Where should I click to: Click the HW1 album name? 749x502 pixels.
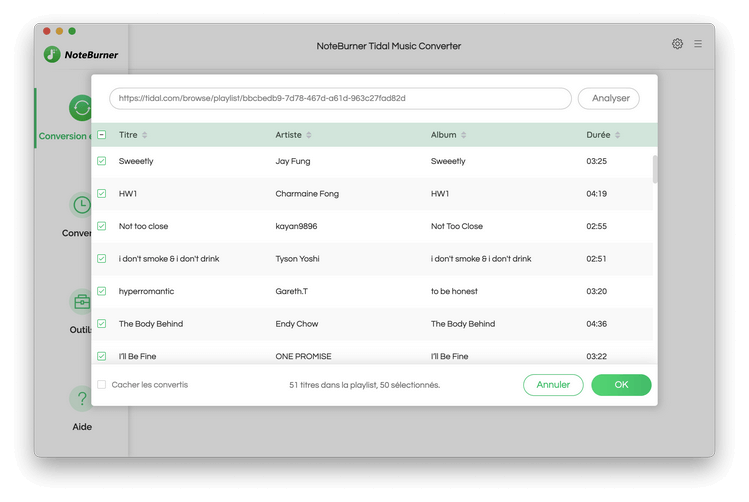439,193
